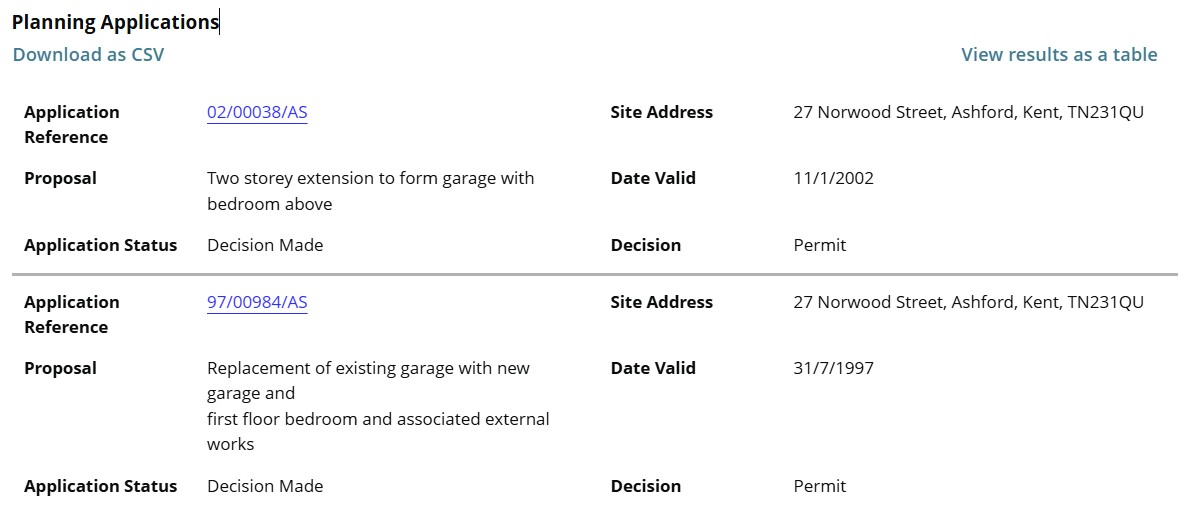Open application reference 97/00984/AS

(257, 302)
